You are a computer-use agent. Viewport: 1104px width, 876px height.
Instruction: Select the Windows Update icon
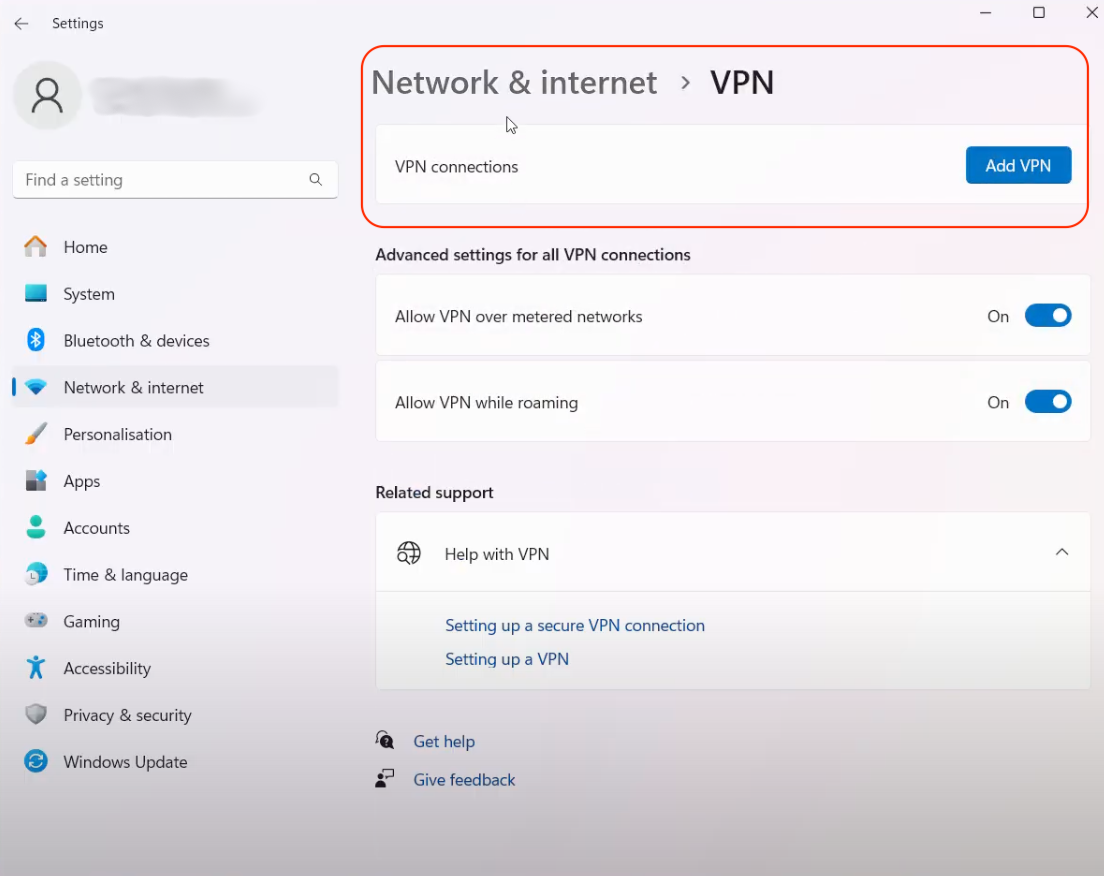click(x=35, y=761)
